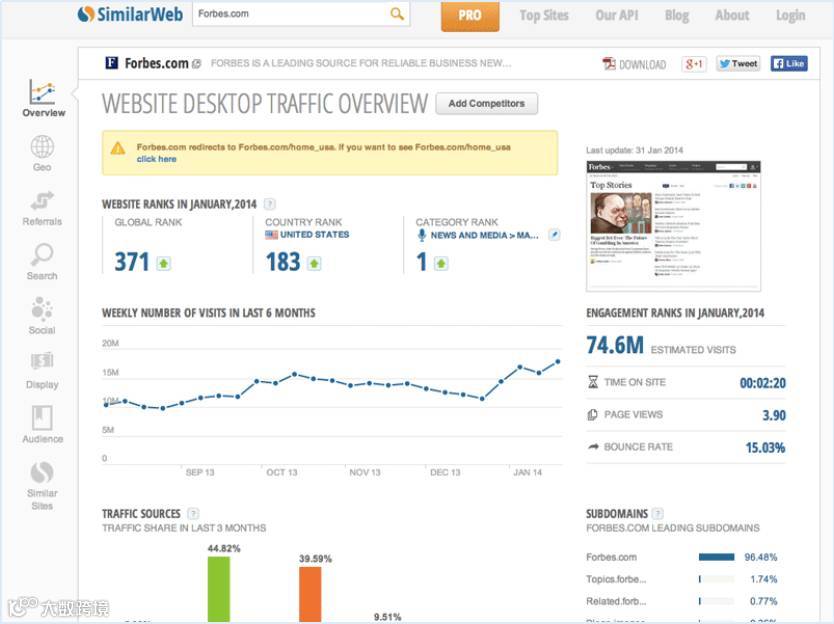Click the Tweet button

click(x=738, y=64)
